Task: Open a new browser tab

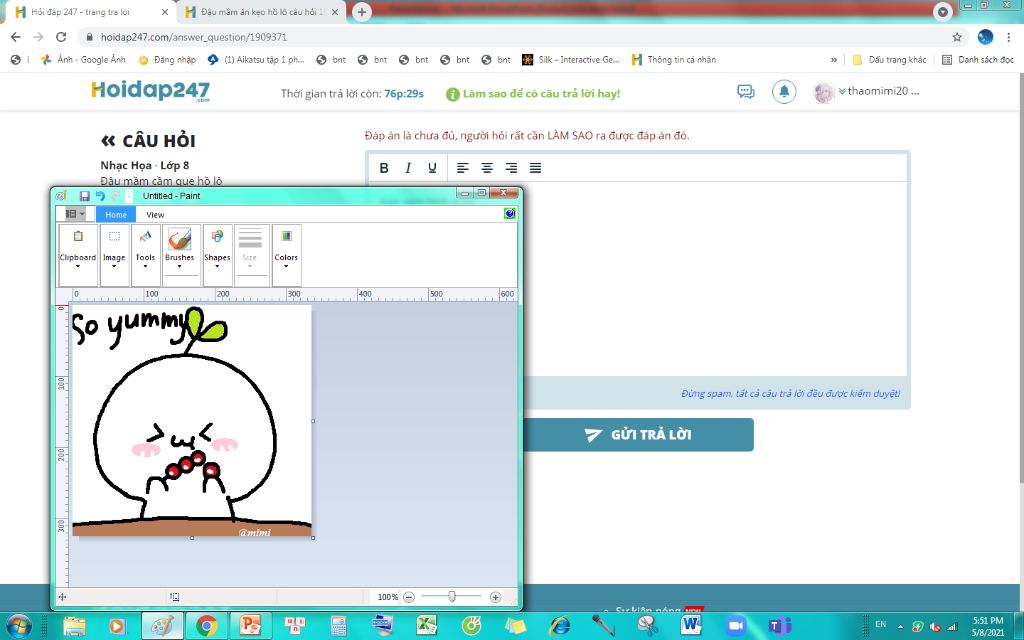Action: [361, 12]
